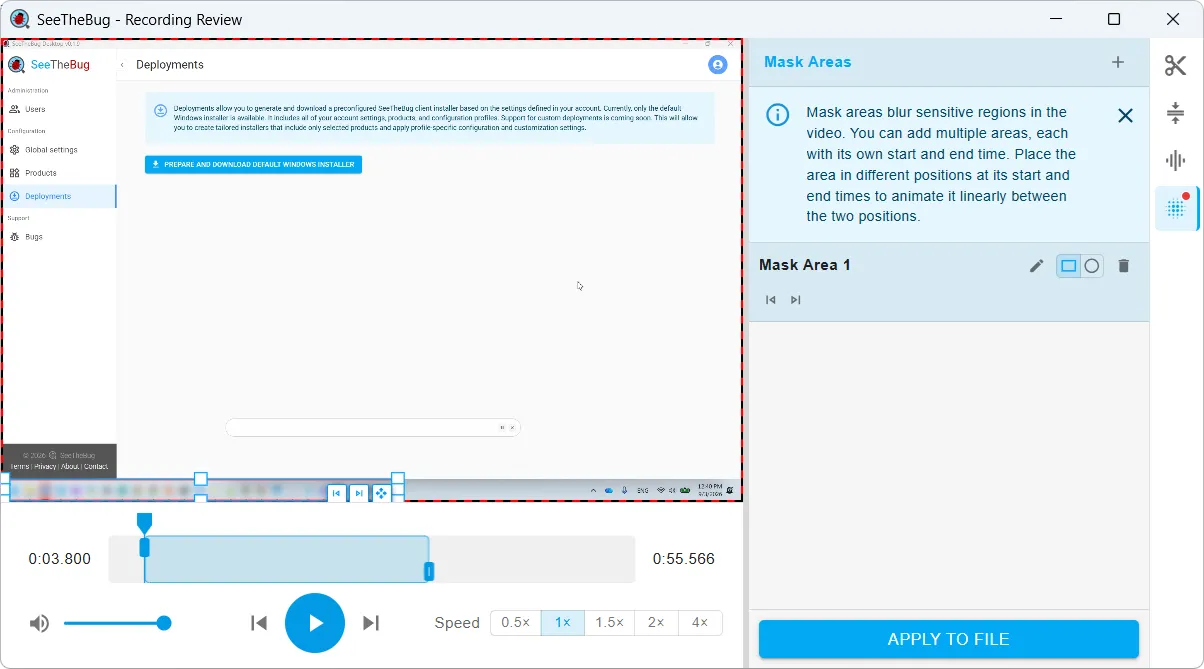This screenshot has height=669, width=1204.
Task: Set playback speed to 1×
Action: coord(563,622)
